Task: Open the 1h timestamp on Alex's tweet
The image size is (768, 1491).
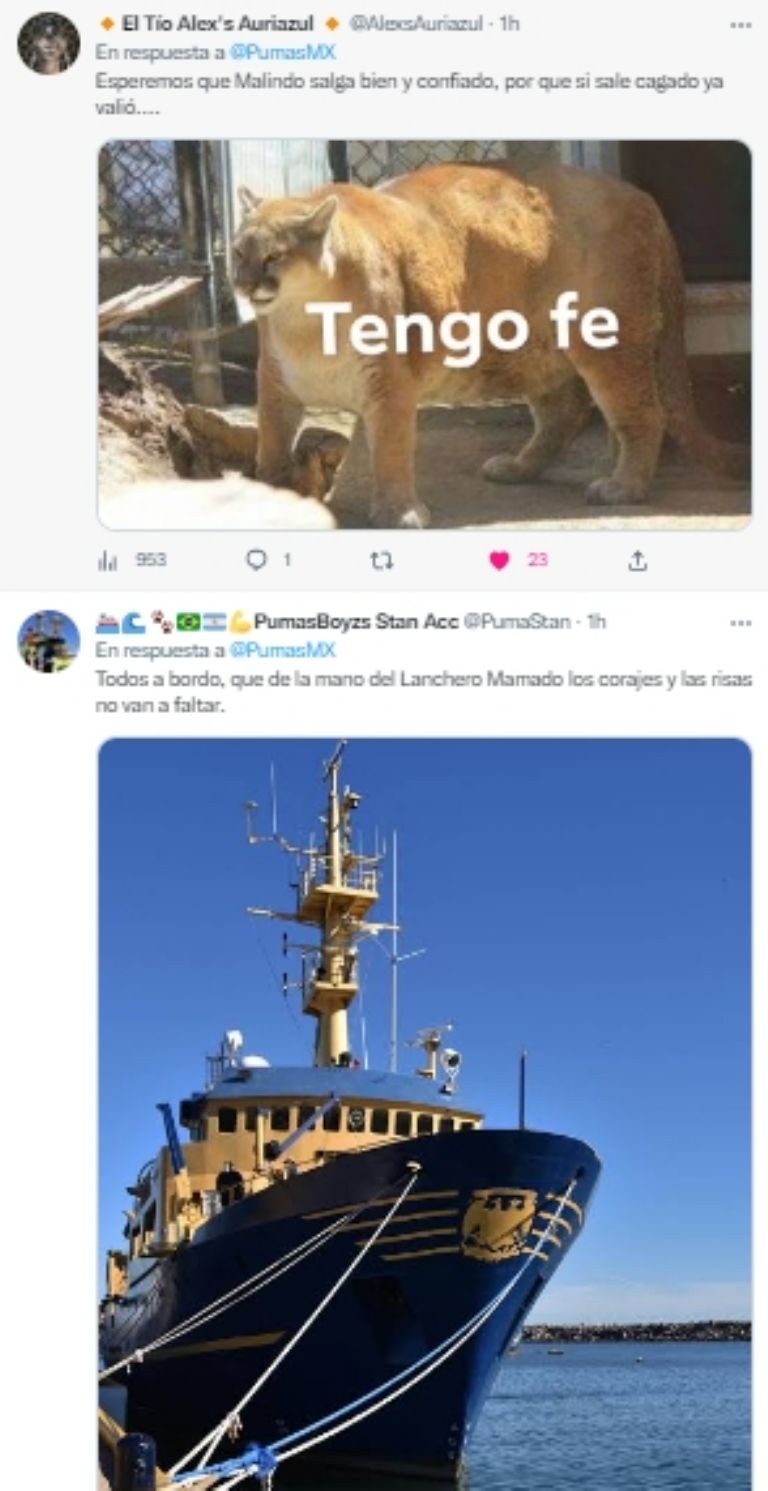Action: [x=508, y=24]
